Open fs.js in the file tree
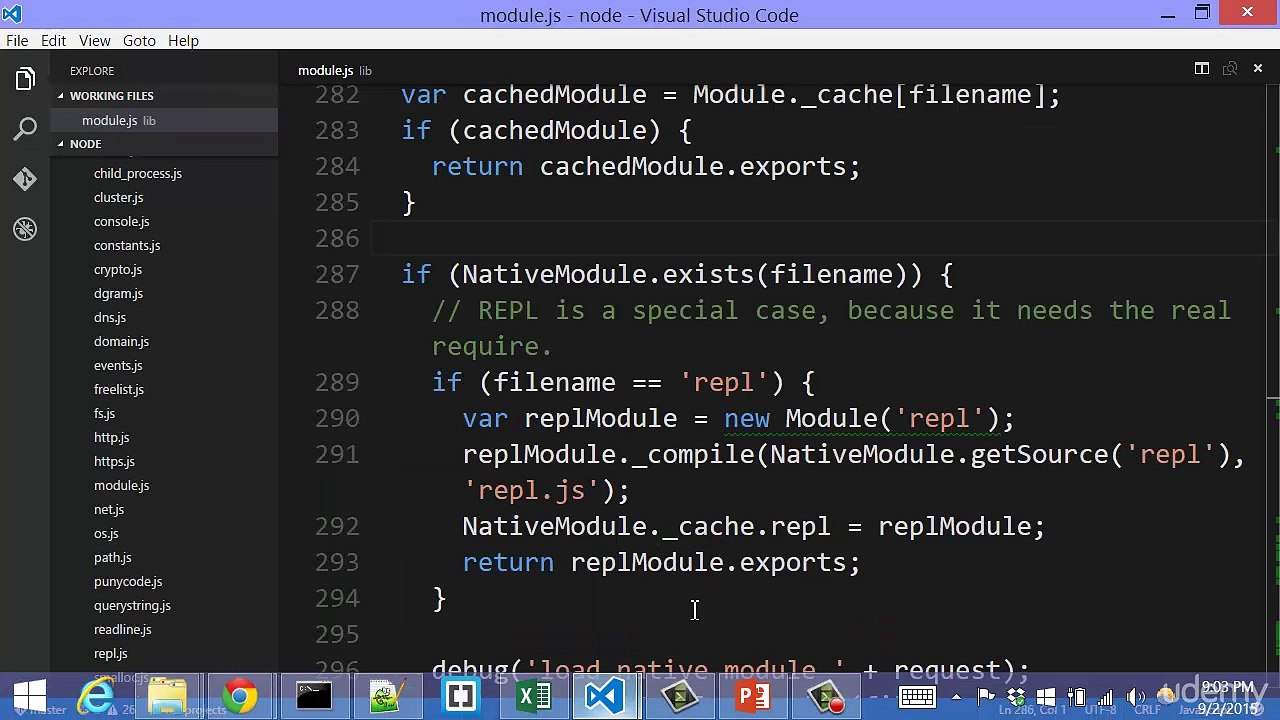Image resolution: width=1280 pixels, height=720 pixels. click(104, 414)
